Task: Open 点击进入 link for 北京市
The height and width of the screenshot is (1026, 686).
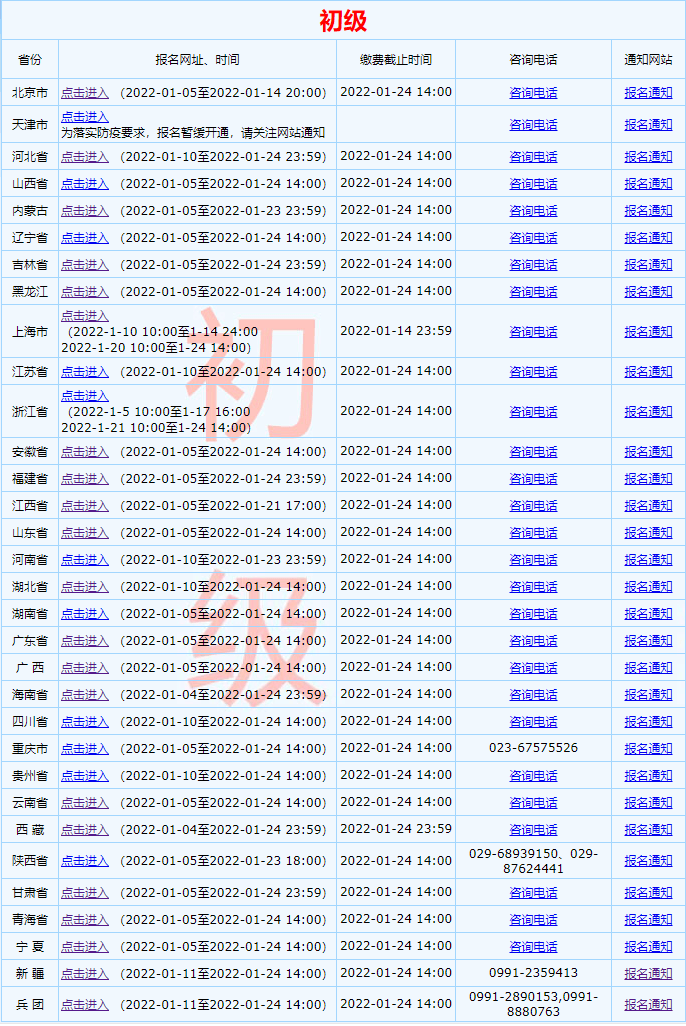Action: coord(84,93)
